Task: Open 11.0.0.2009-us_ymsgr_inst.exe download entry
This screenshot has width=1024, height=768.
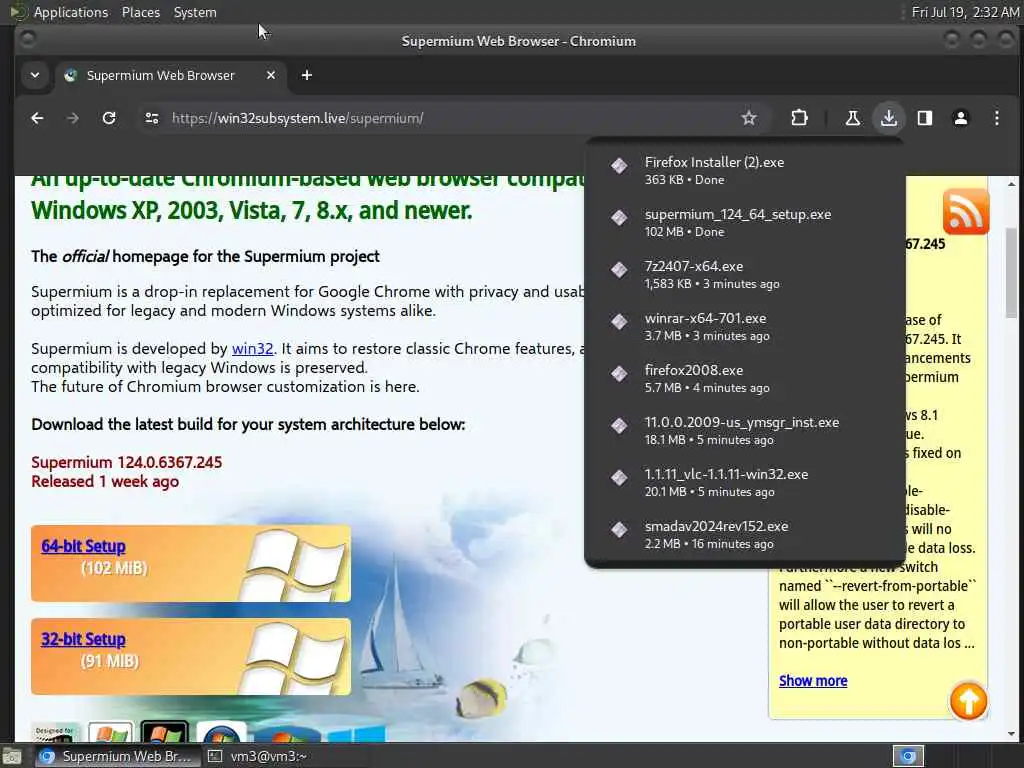Action: (744, 430)
